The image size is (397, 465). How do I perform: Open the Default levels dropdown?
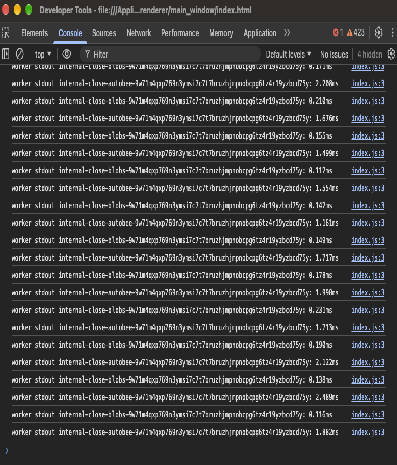pos(288,54)
